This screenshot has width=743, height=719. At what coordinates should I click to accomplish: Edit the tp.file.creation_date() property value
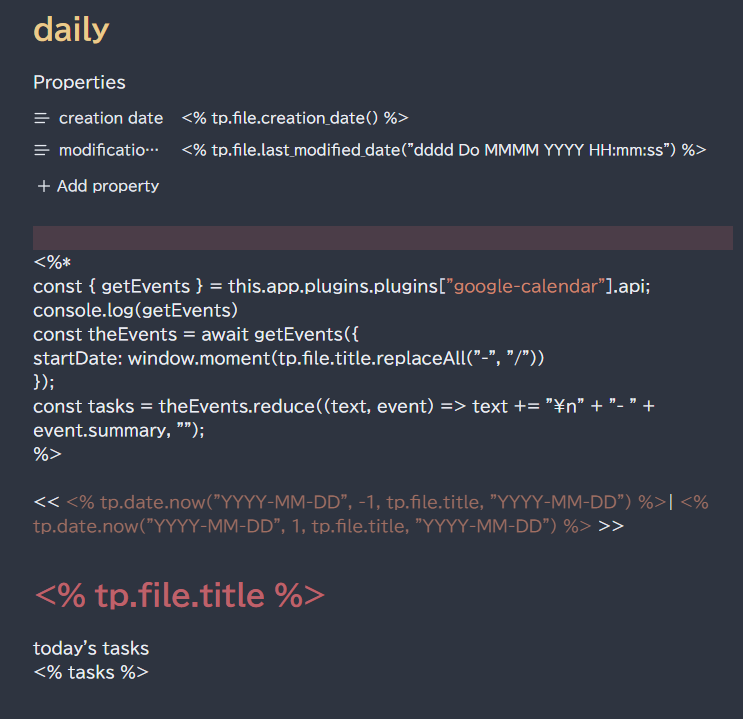tap(295, 118)
